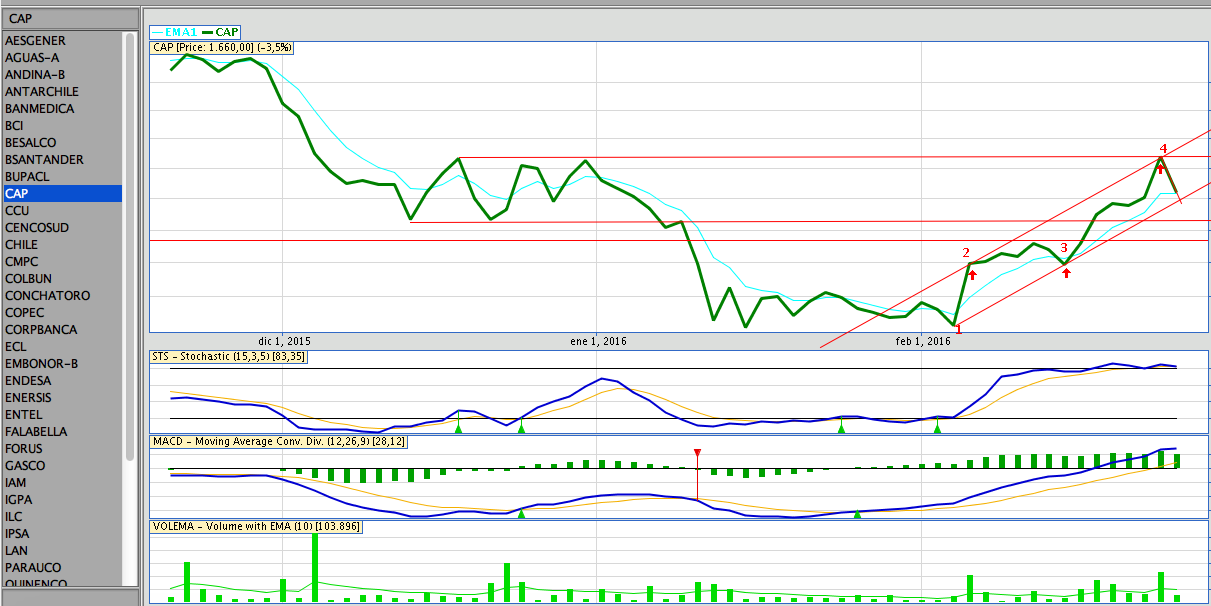The height and width of the screenshot is (606, 1211).
Task: Select FALABELLA from the symbol list
Action: coord(36,431)
